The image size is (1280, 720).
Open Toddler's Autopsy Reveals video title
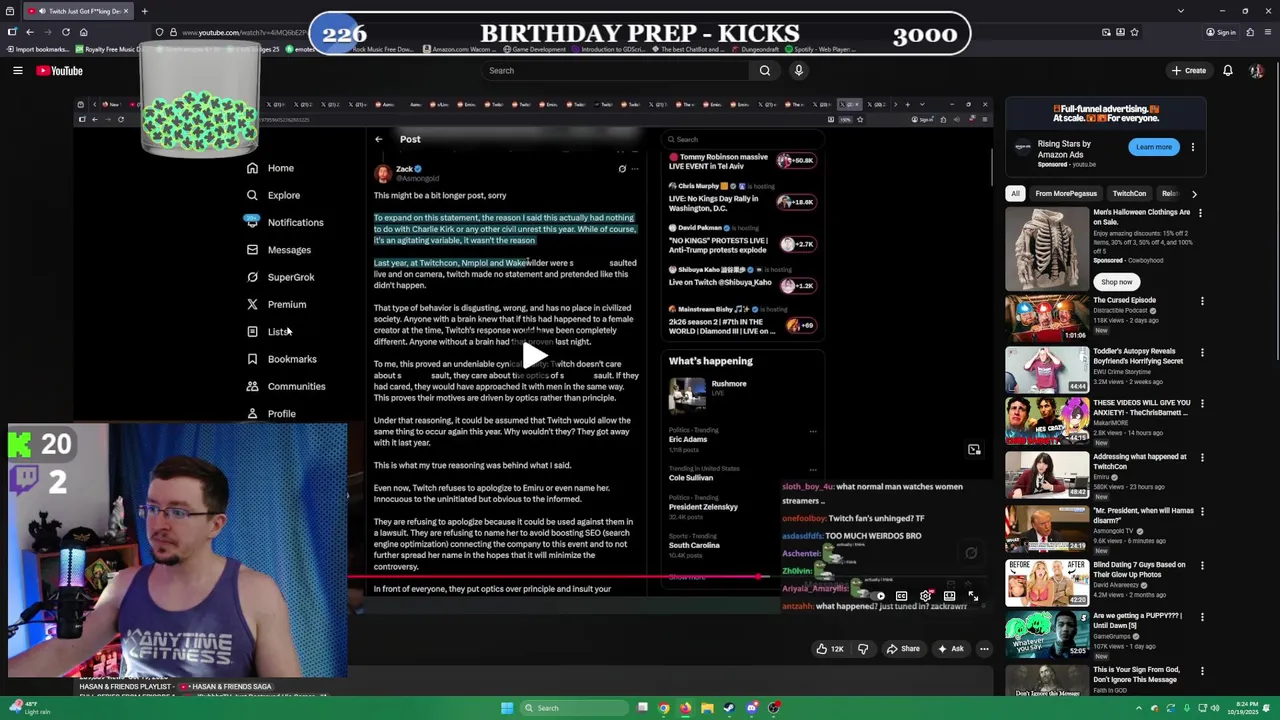coord(1138,356)
